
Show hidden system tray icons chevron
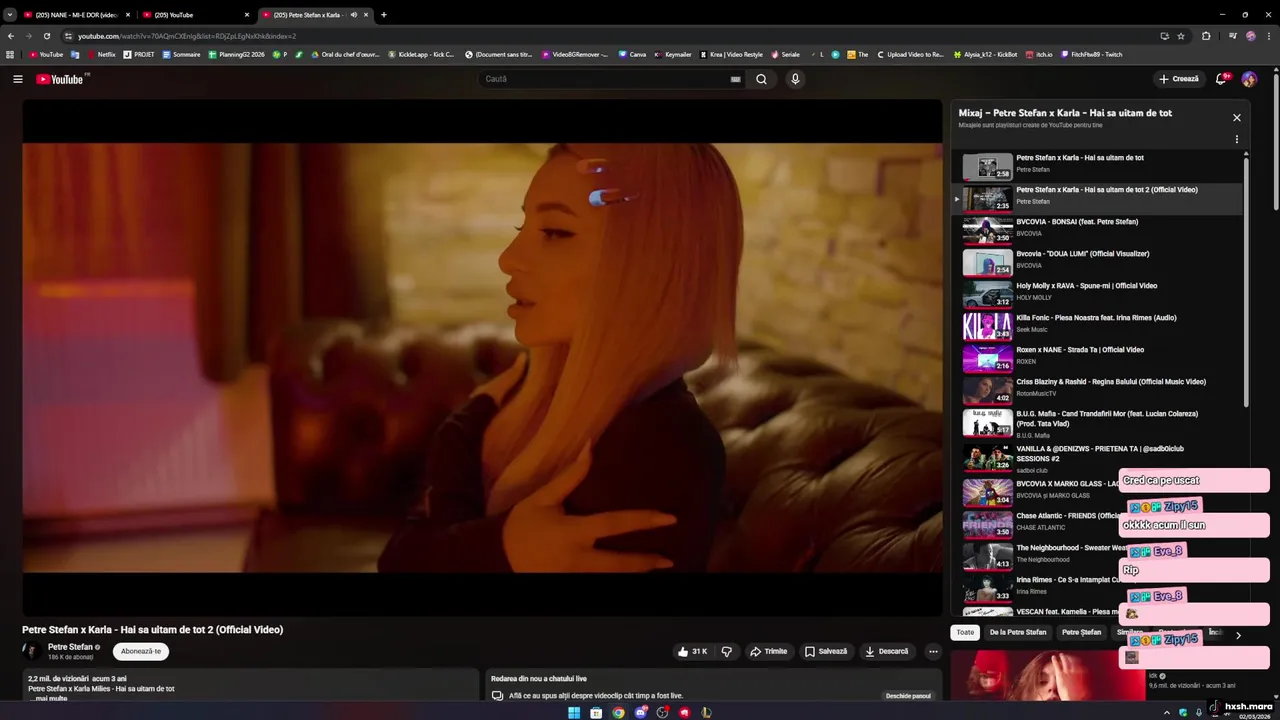point(1167,712)
